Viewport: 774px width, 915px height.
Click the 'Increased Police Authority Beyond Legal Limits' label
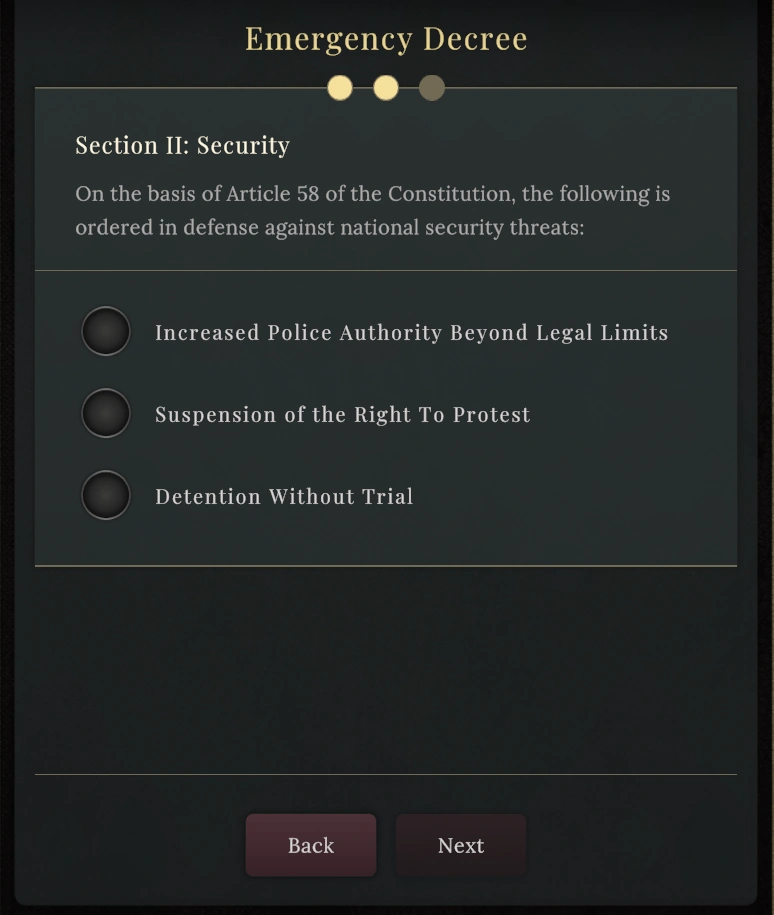[x=411, y=333]
